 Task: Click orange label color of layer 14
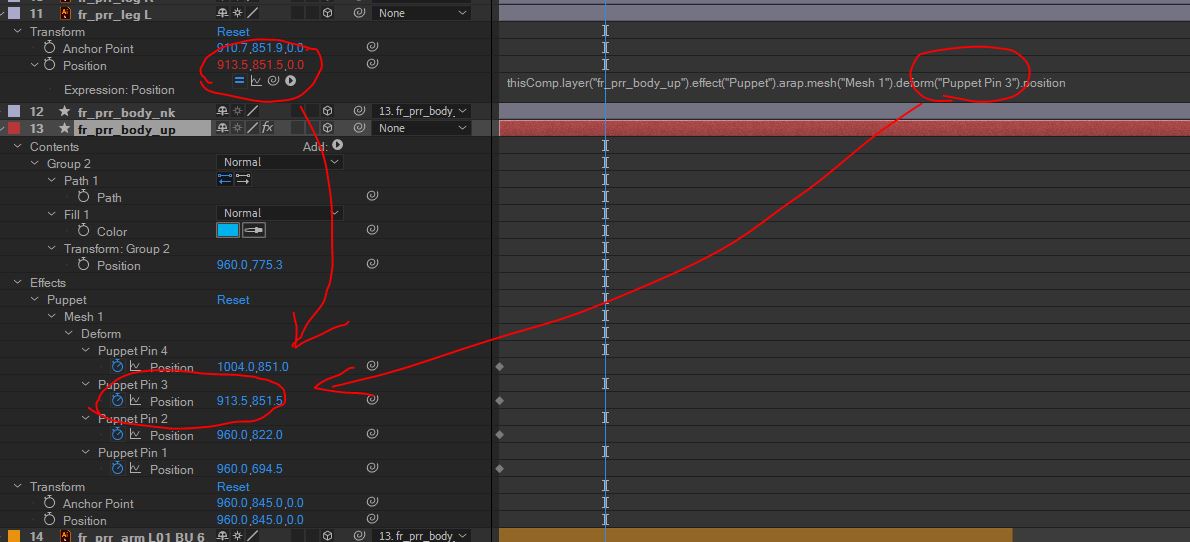(x=14, y=537)
